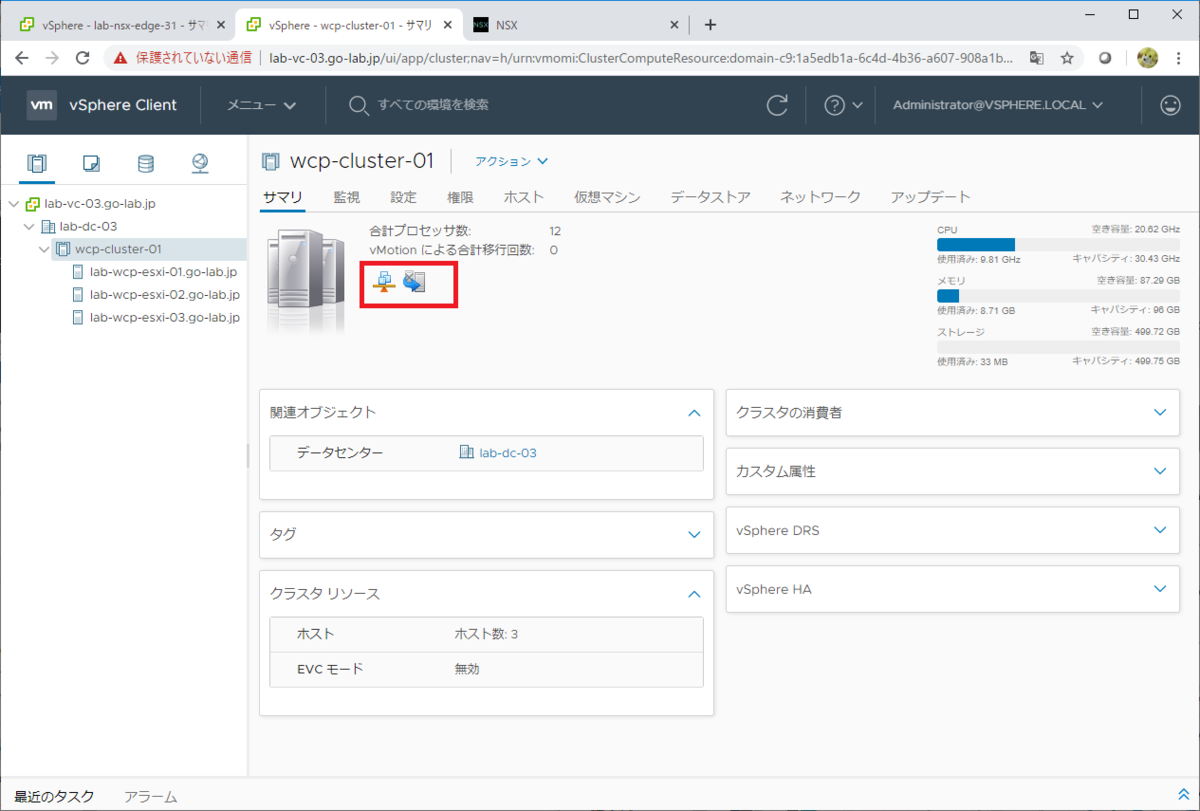
Task: Switch to the アップデート tab
Action: point(930,197)
